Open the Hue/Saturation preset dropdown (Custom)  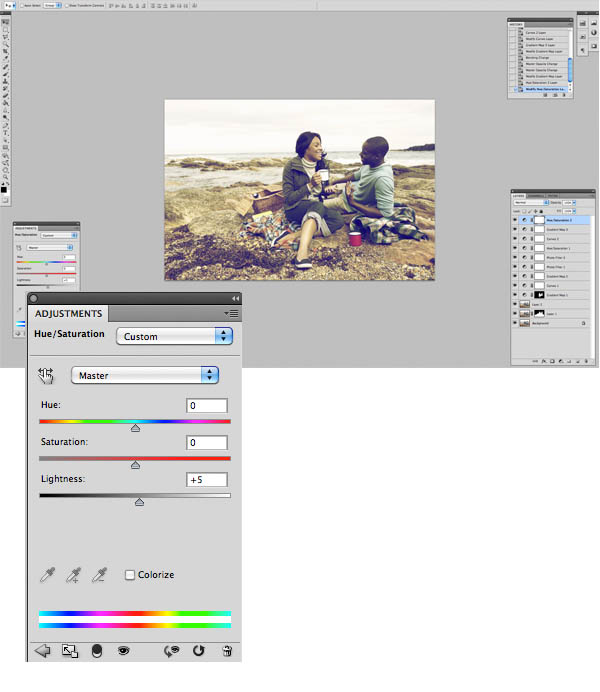pyautogui.click(x=175, y=336)
